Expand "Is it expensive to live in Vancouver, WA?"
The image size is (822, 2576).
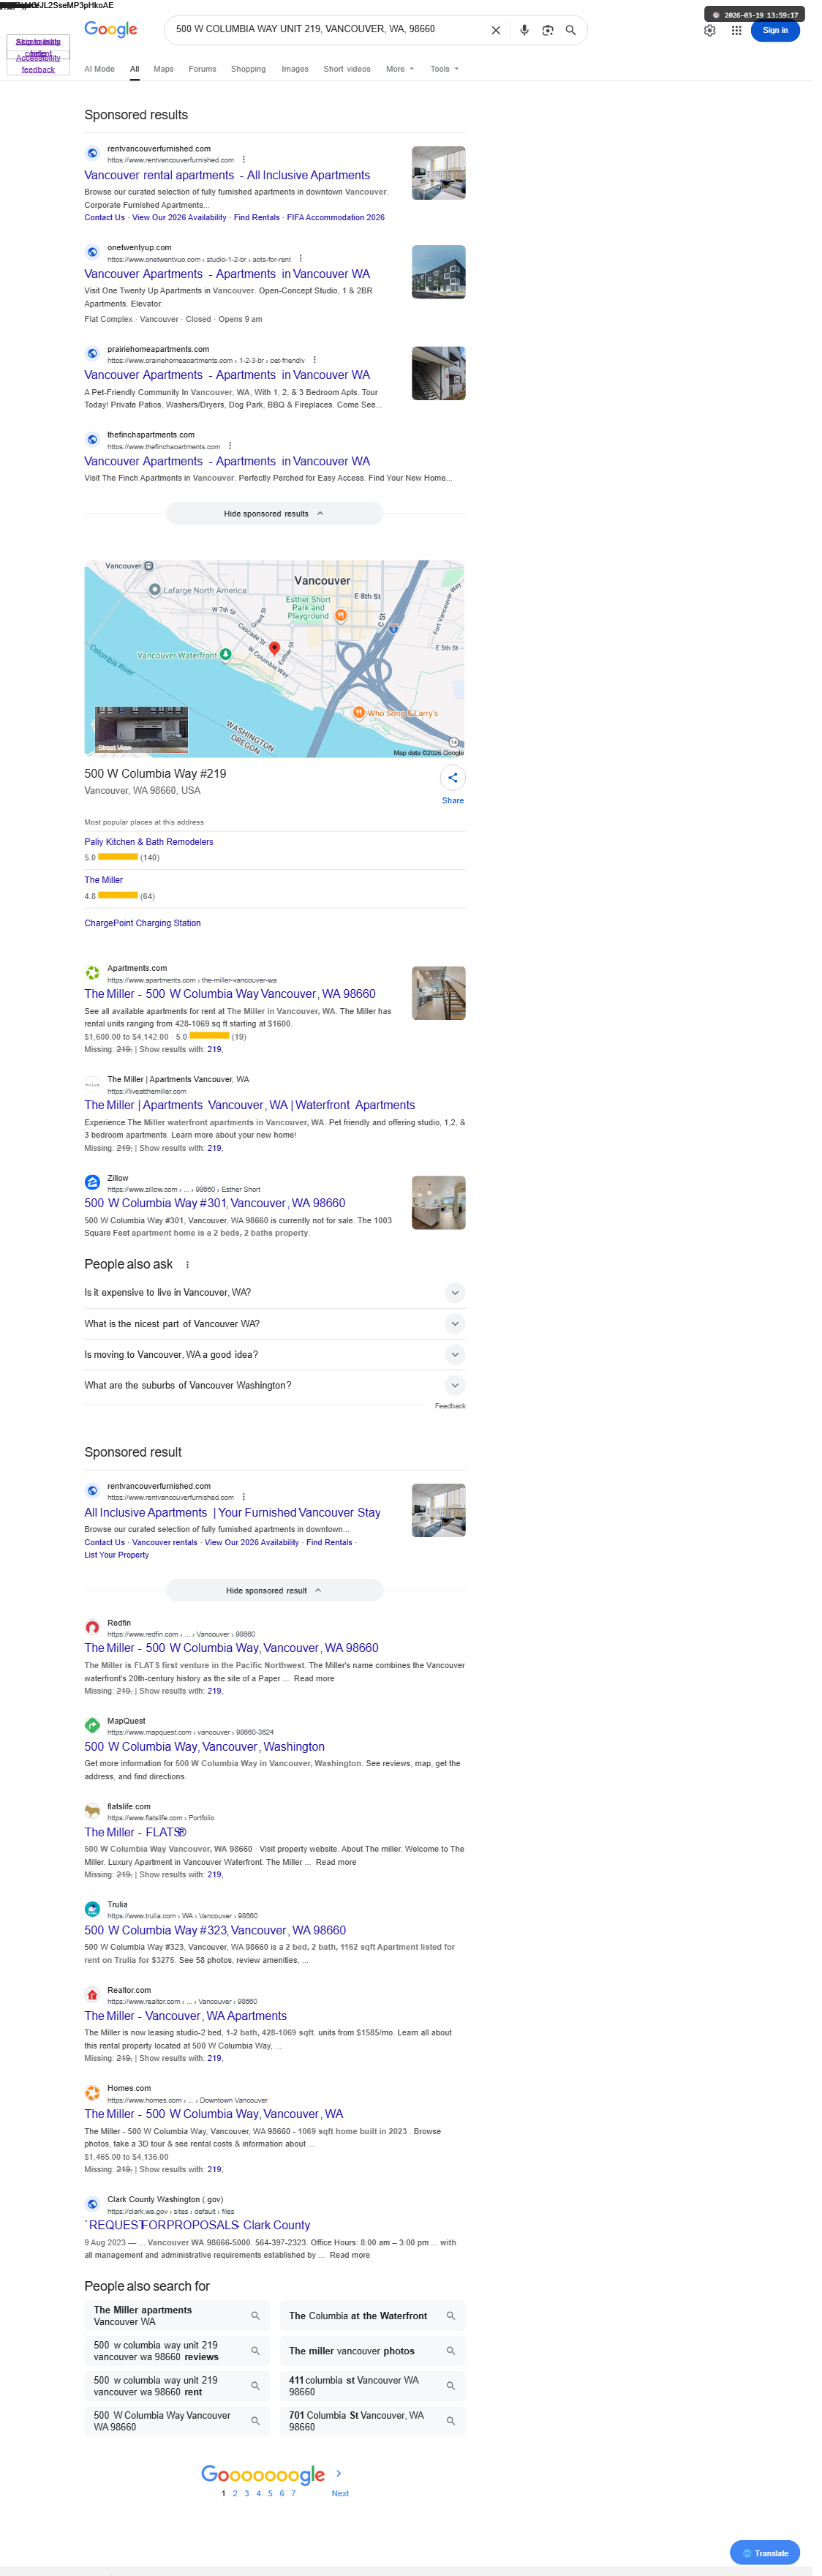coord(274,1293)
